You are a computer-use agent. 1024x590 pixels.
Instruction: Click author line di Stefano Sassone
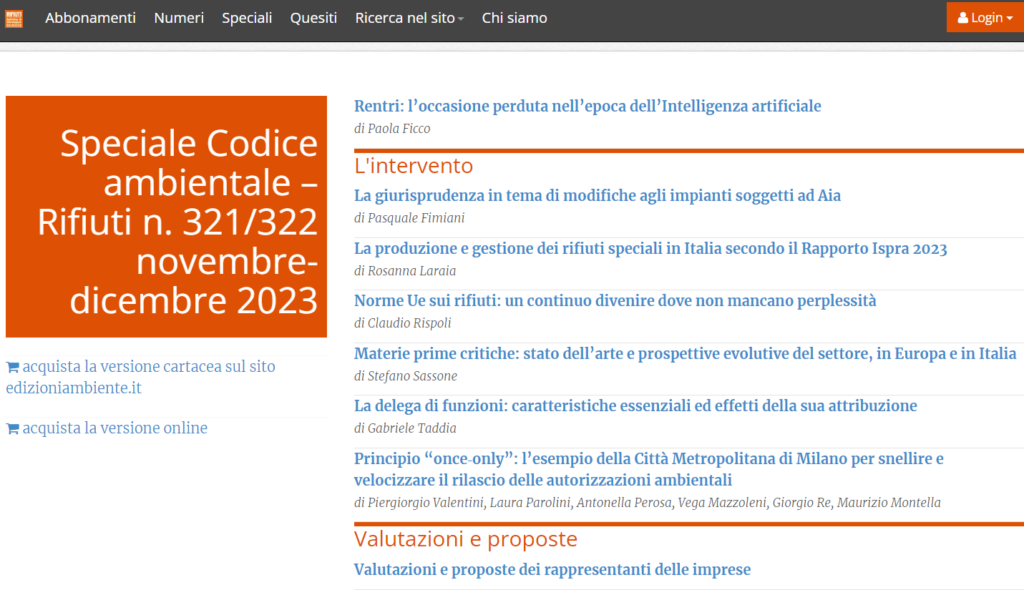[x=406, y=376]
